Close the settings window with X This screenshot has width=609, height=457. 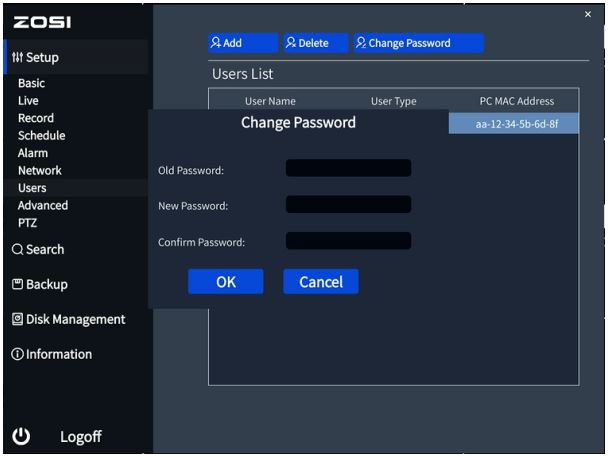[587, 14]
